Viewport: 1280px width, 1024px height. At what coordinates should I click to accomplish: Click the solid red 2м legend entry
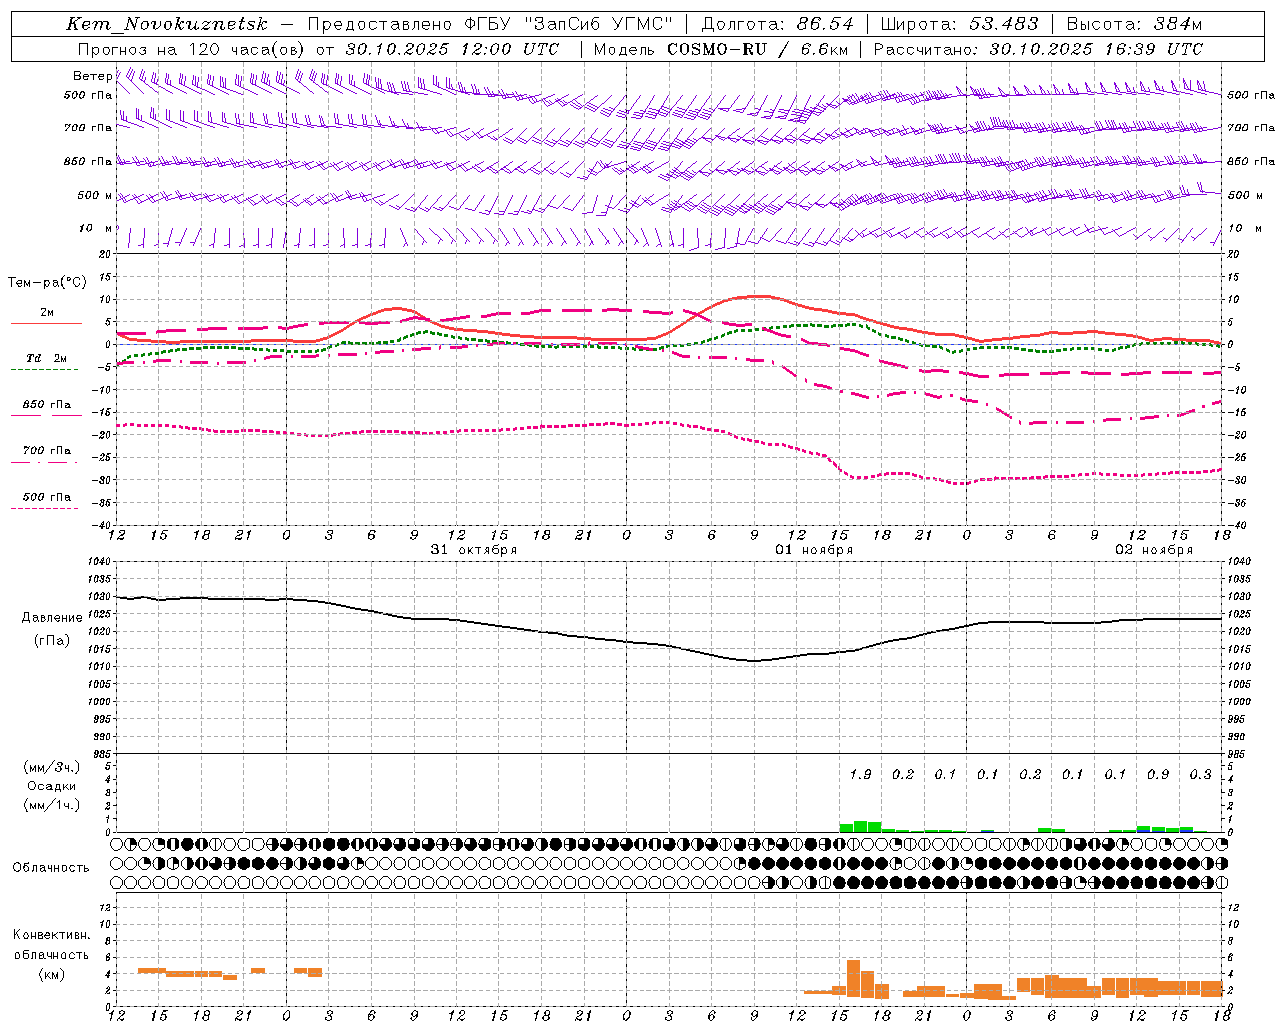pyautogui.click(x=47, y=317)
